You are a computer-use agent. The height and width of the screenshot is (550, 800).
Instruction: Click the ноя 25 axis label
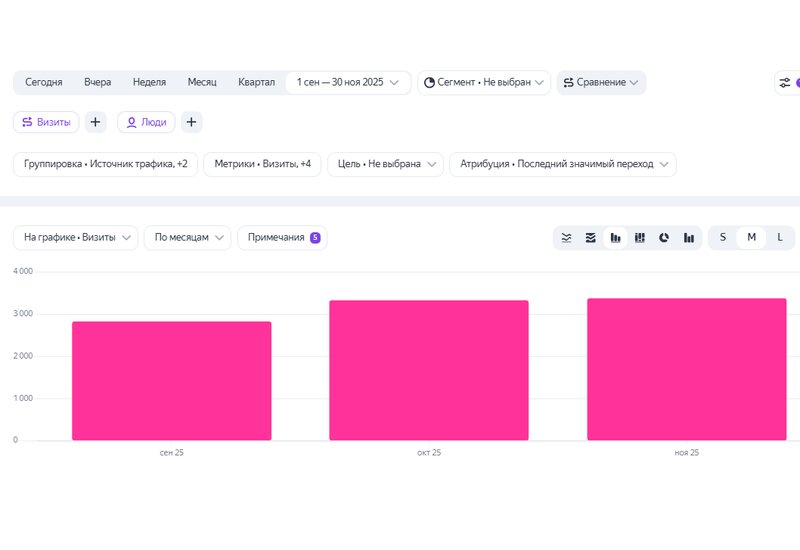(686, 453)
